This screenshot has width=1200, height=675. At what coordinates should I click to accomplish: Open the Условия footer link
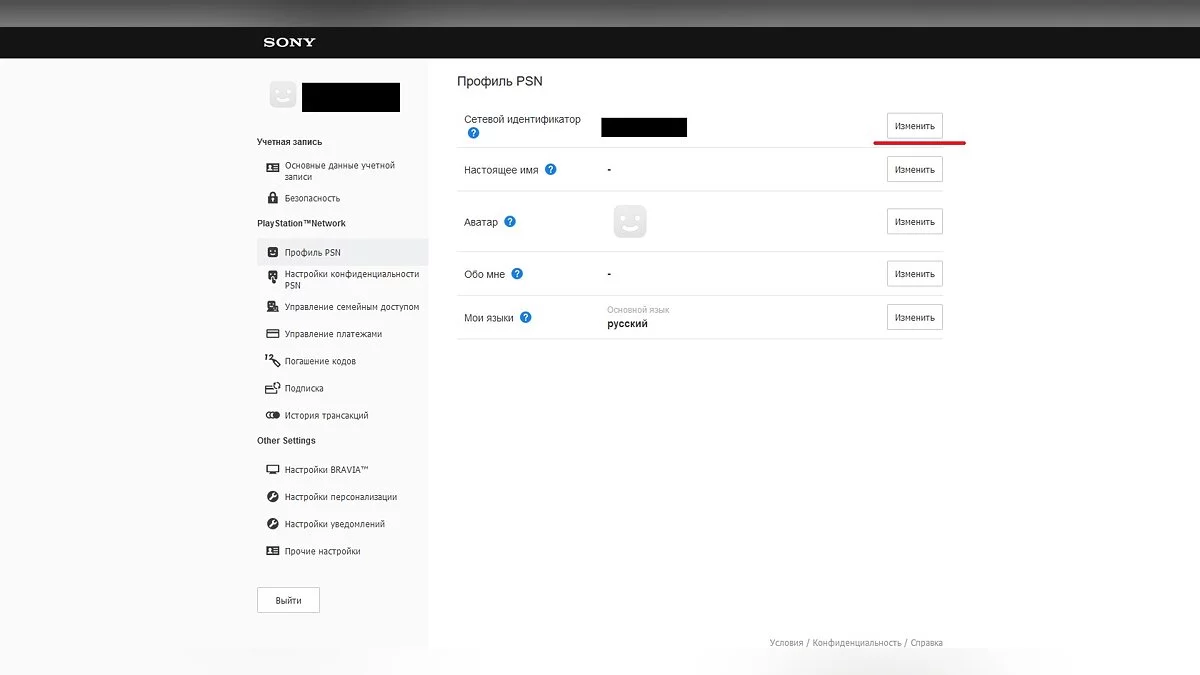786,643
